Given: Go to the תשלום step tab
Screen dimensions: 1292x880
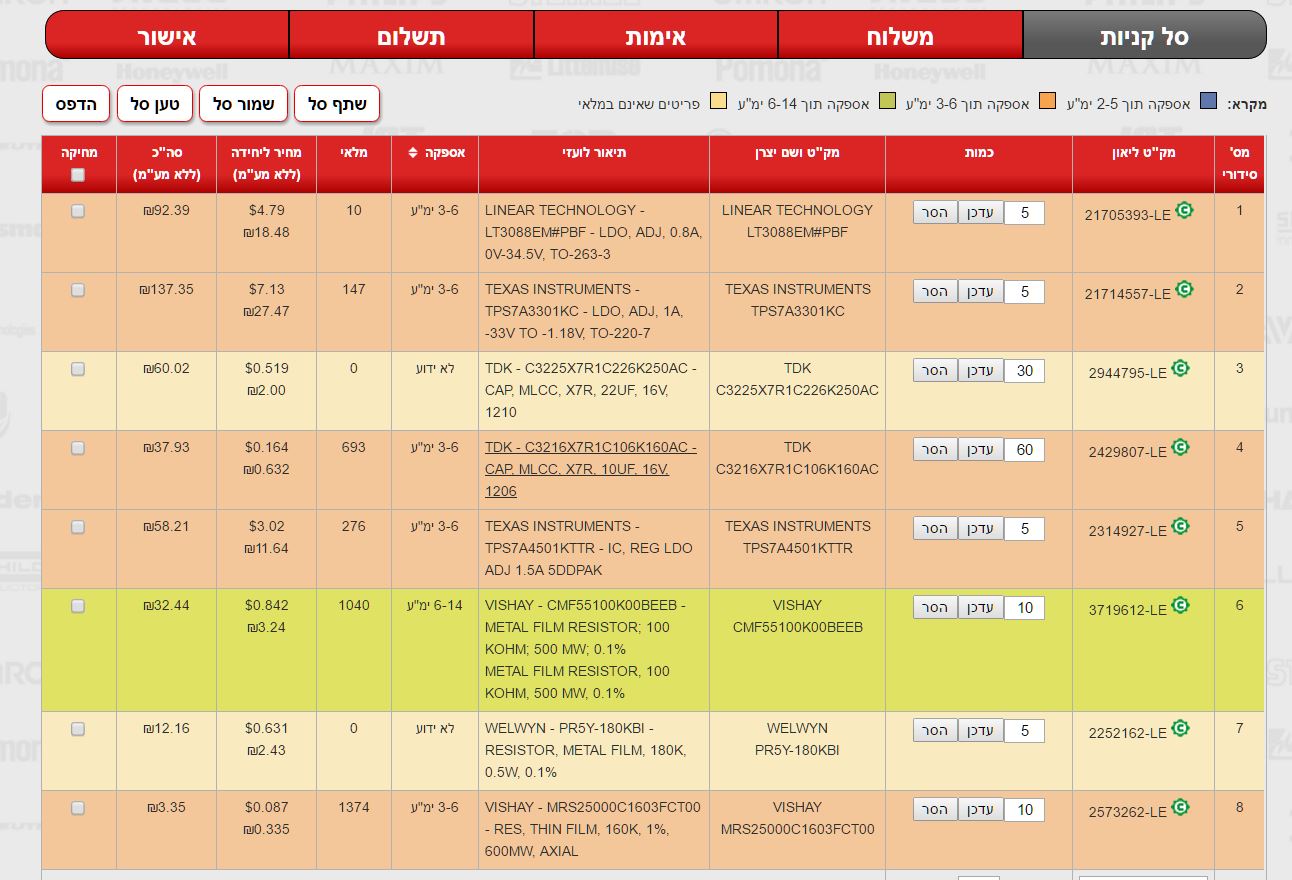Looking at the screenshot, I should point(411,35).
